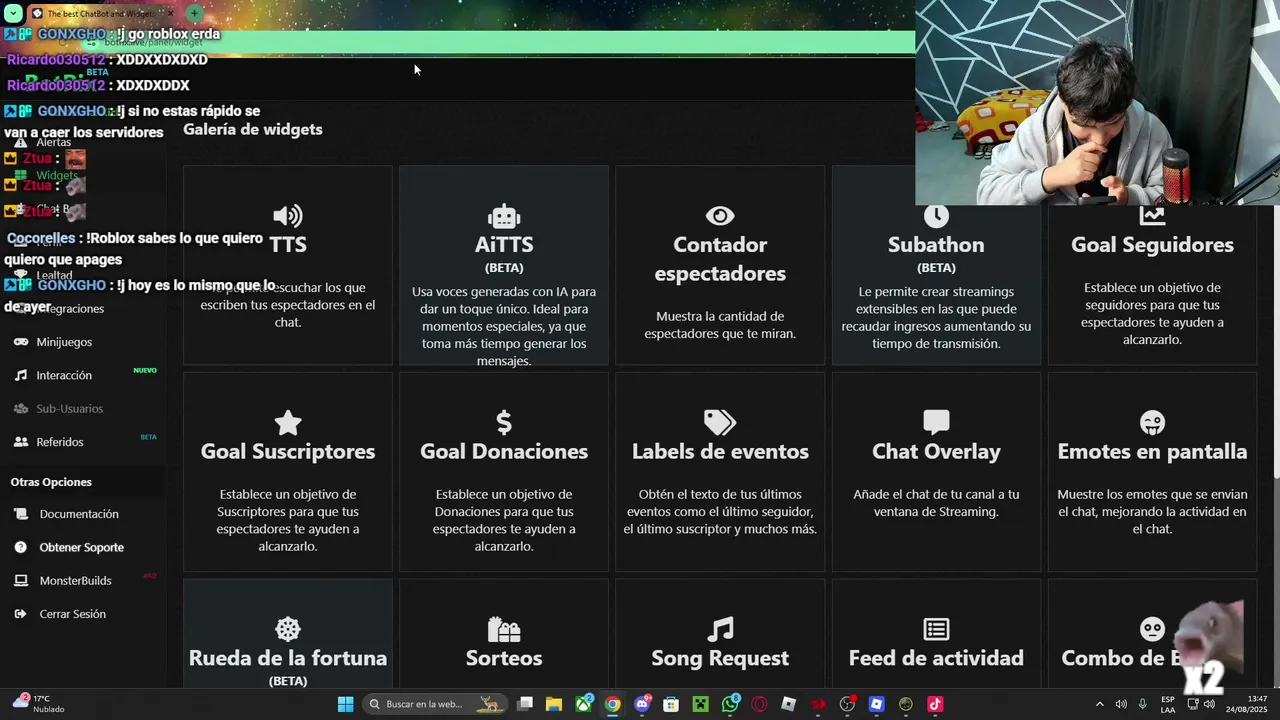Click the monitor icon next to MonsterBuilds
The width and height of the screenshot is (1280, 720).
pos(20,580)
